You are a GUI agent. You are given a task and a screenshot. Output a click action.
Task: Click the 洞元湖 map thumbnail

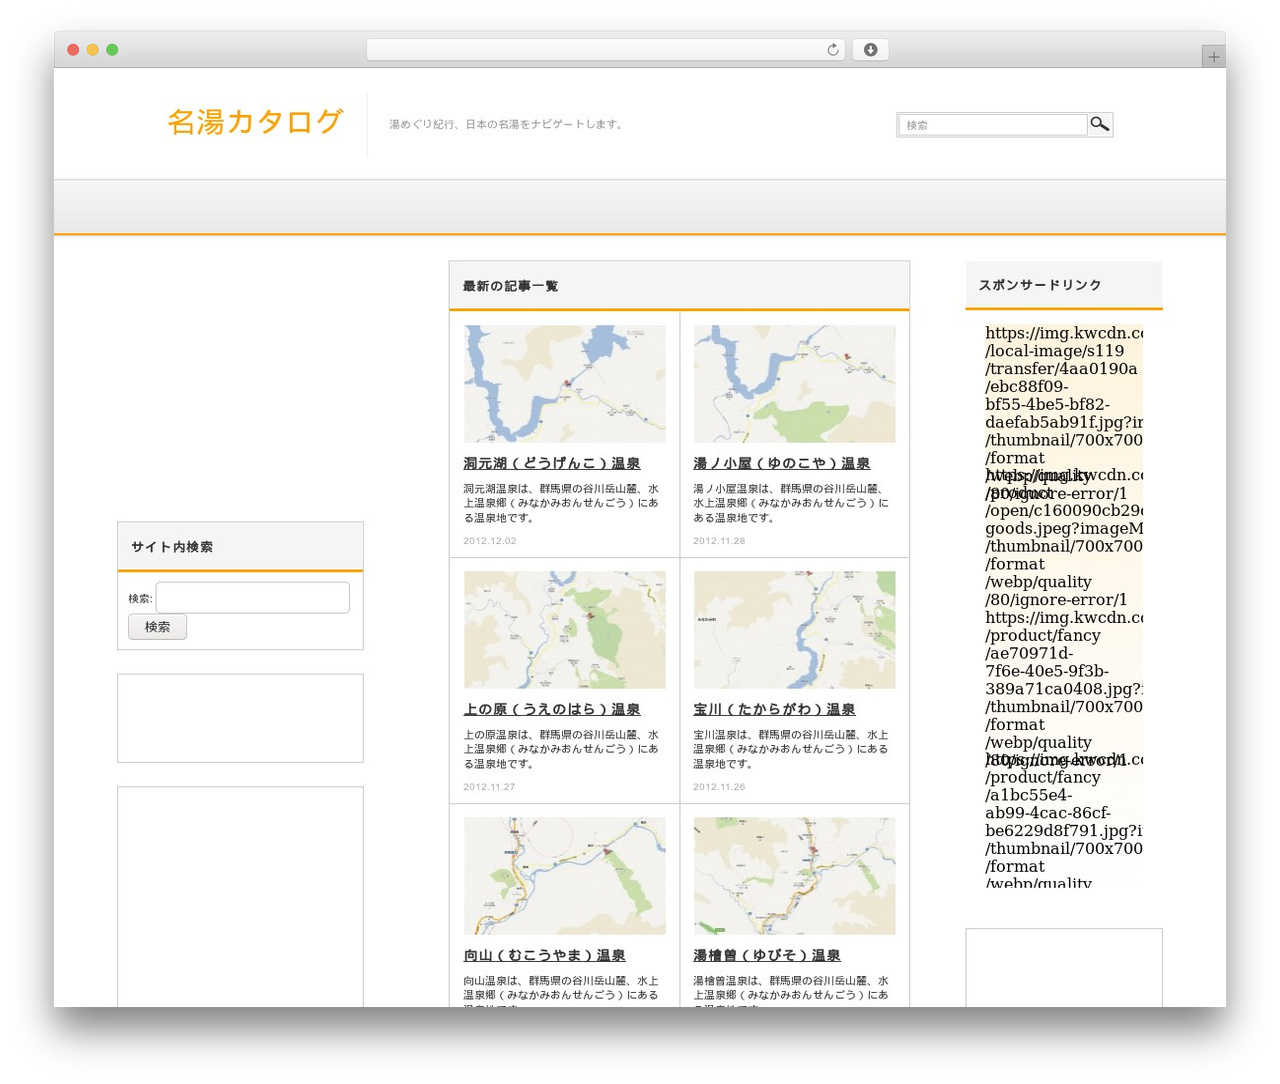[565, 384]
